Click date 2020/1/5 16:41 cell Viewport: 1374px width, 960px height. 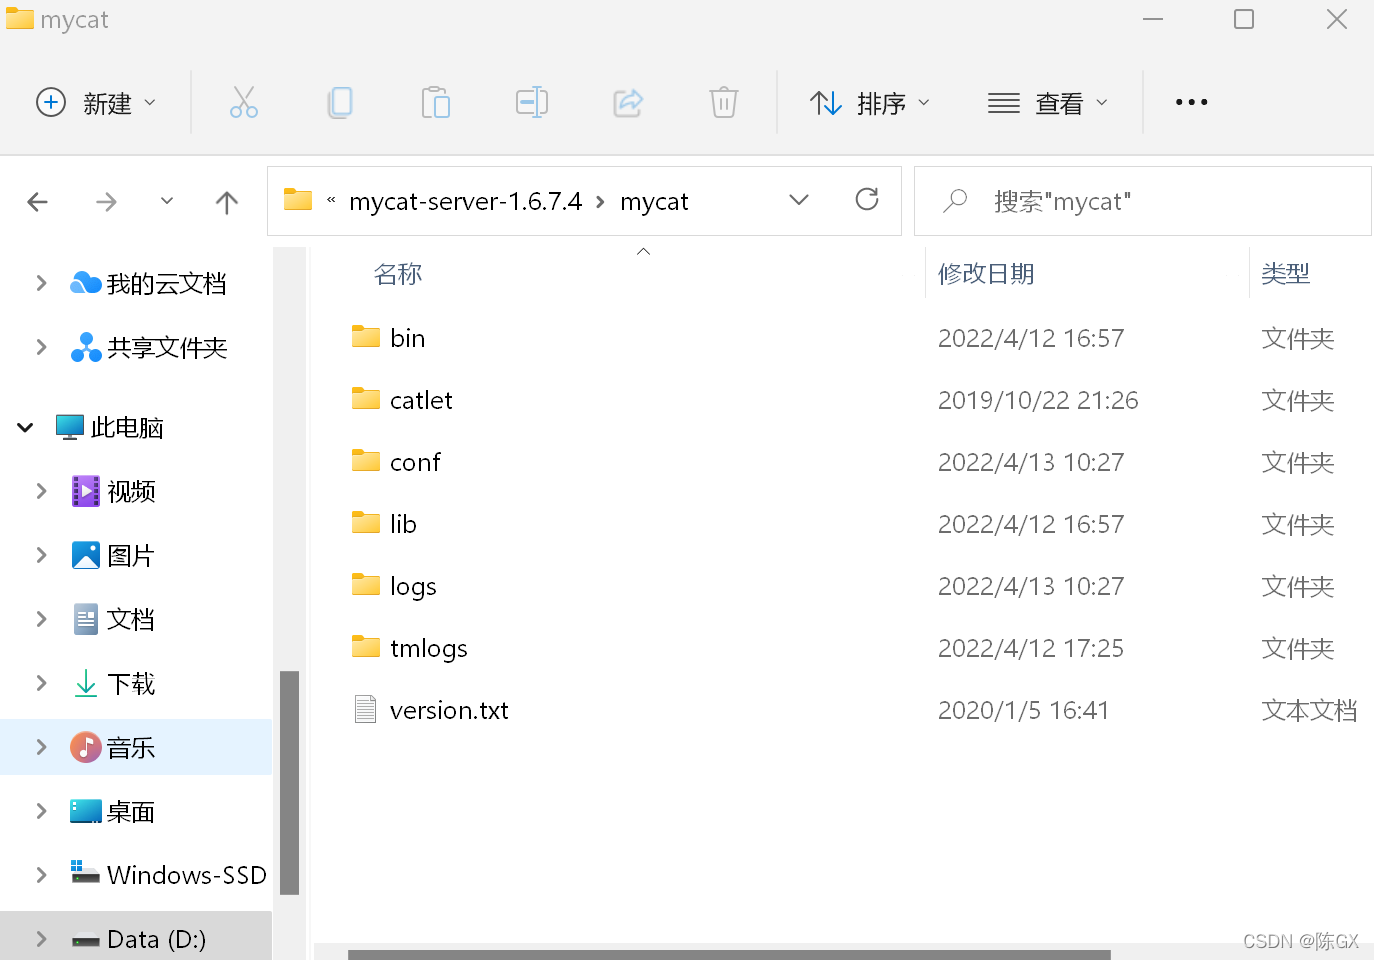(x=1023, y=710)
